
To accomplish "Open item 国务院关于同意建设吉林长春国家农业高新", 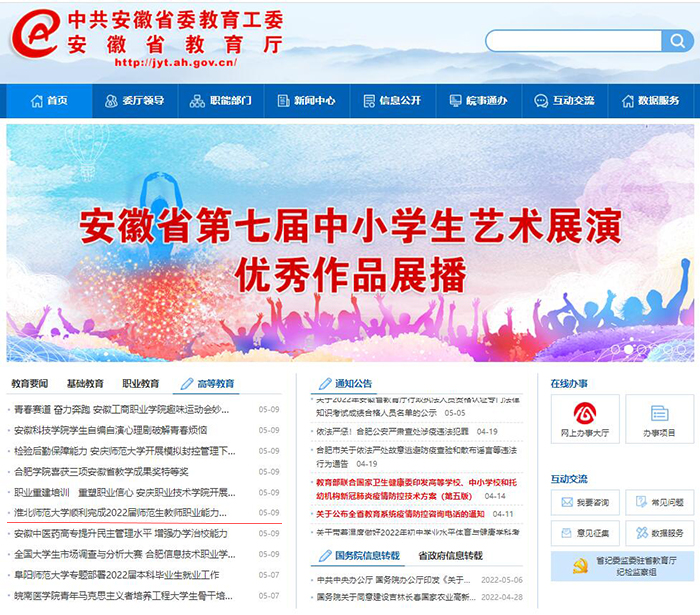I will pyautogui.click(x=396, y=597).
